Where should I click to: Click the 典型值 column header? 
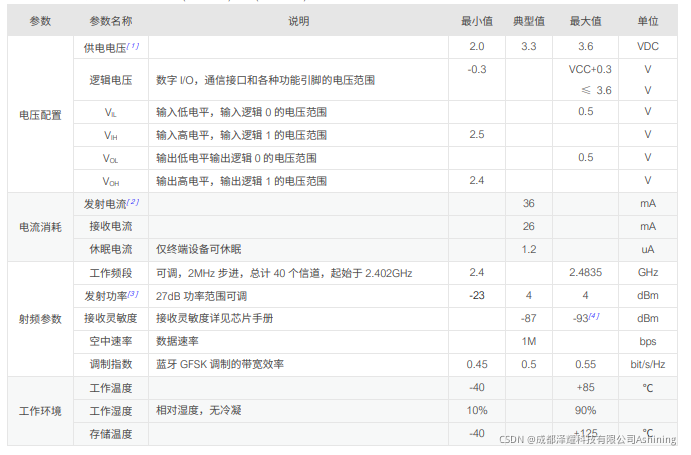[529, 21]
